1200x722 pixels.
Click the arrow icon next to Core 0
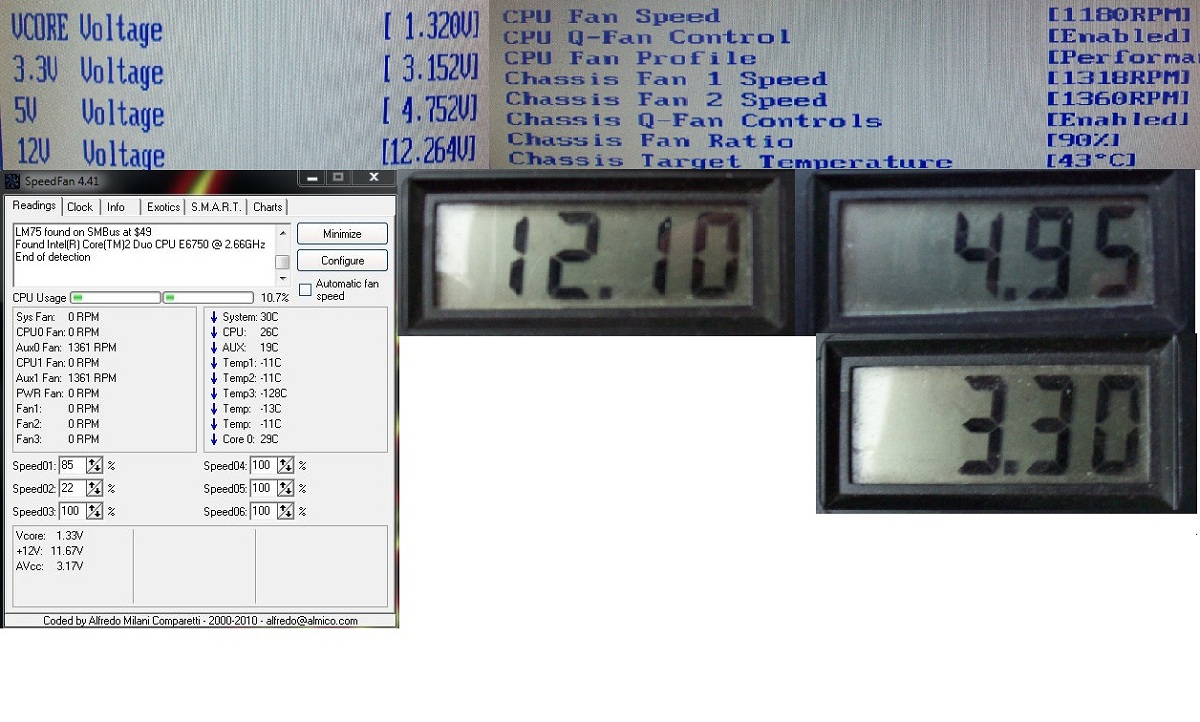[x=214, y=439]
